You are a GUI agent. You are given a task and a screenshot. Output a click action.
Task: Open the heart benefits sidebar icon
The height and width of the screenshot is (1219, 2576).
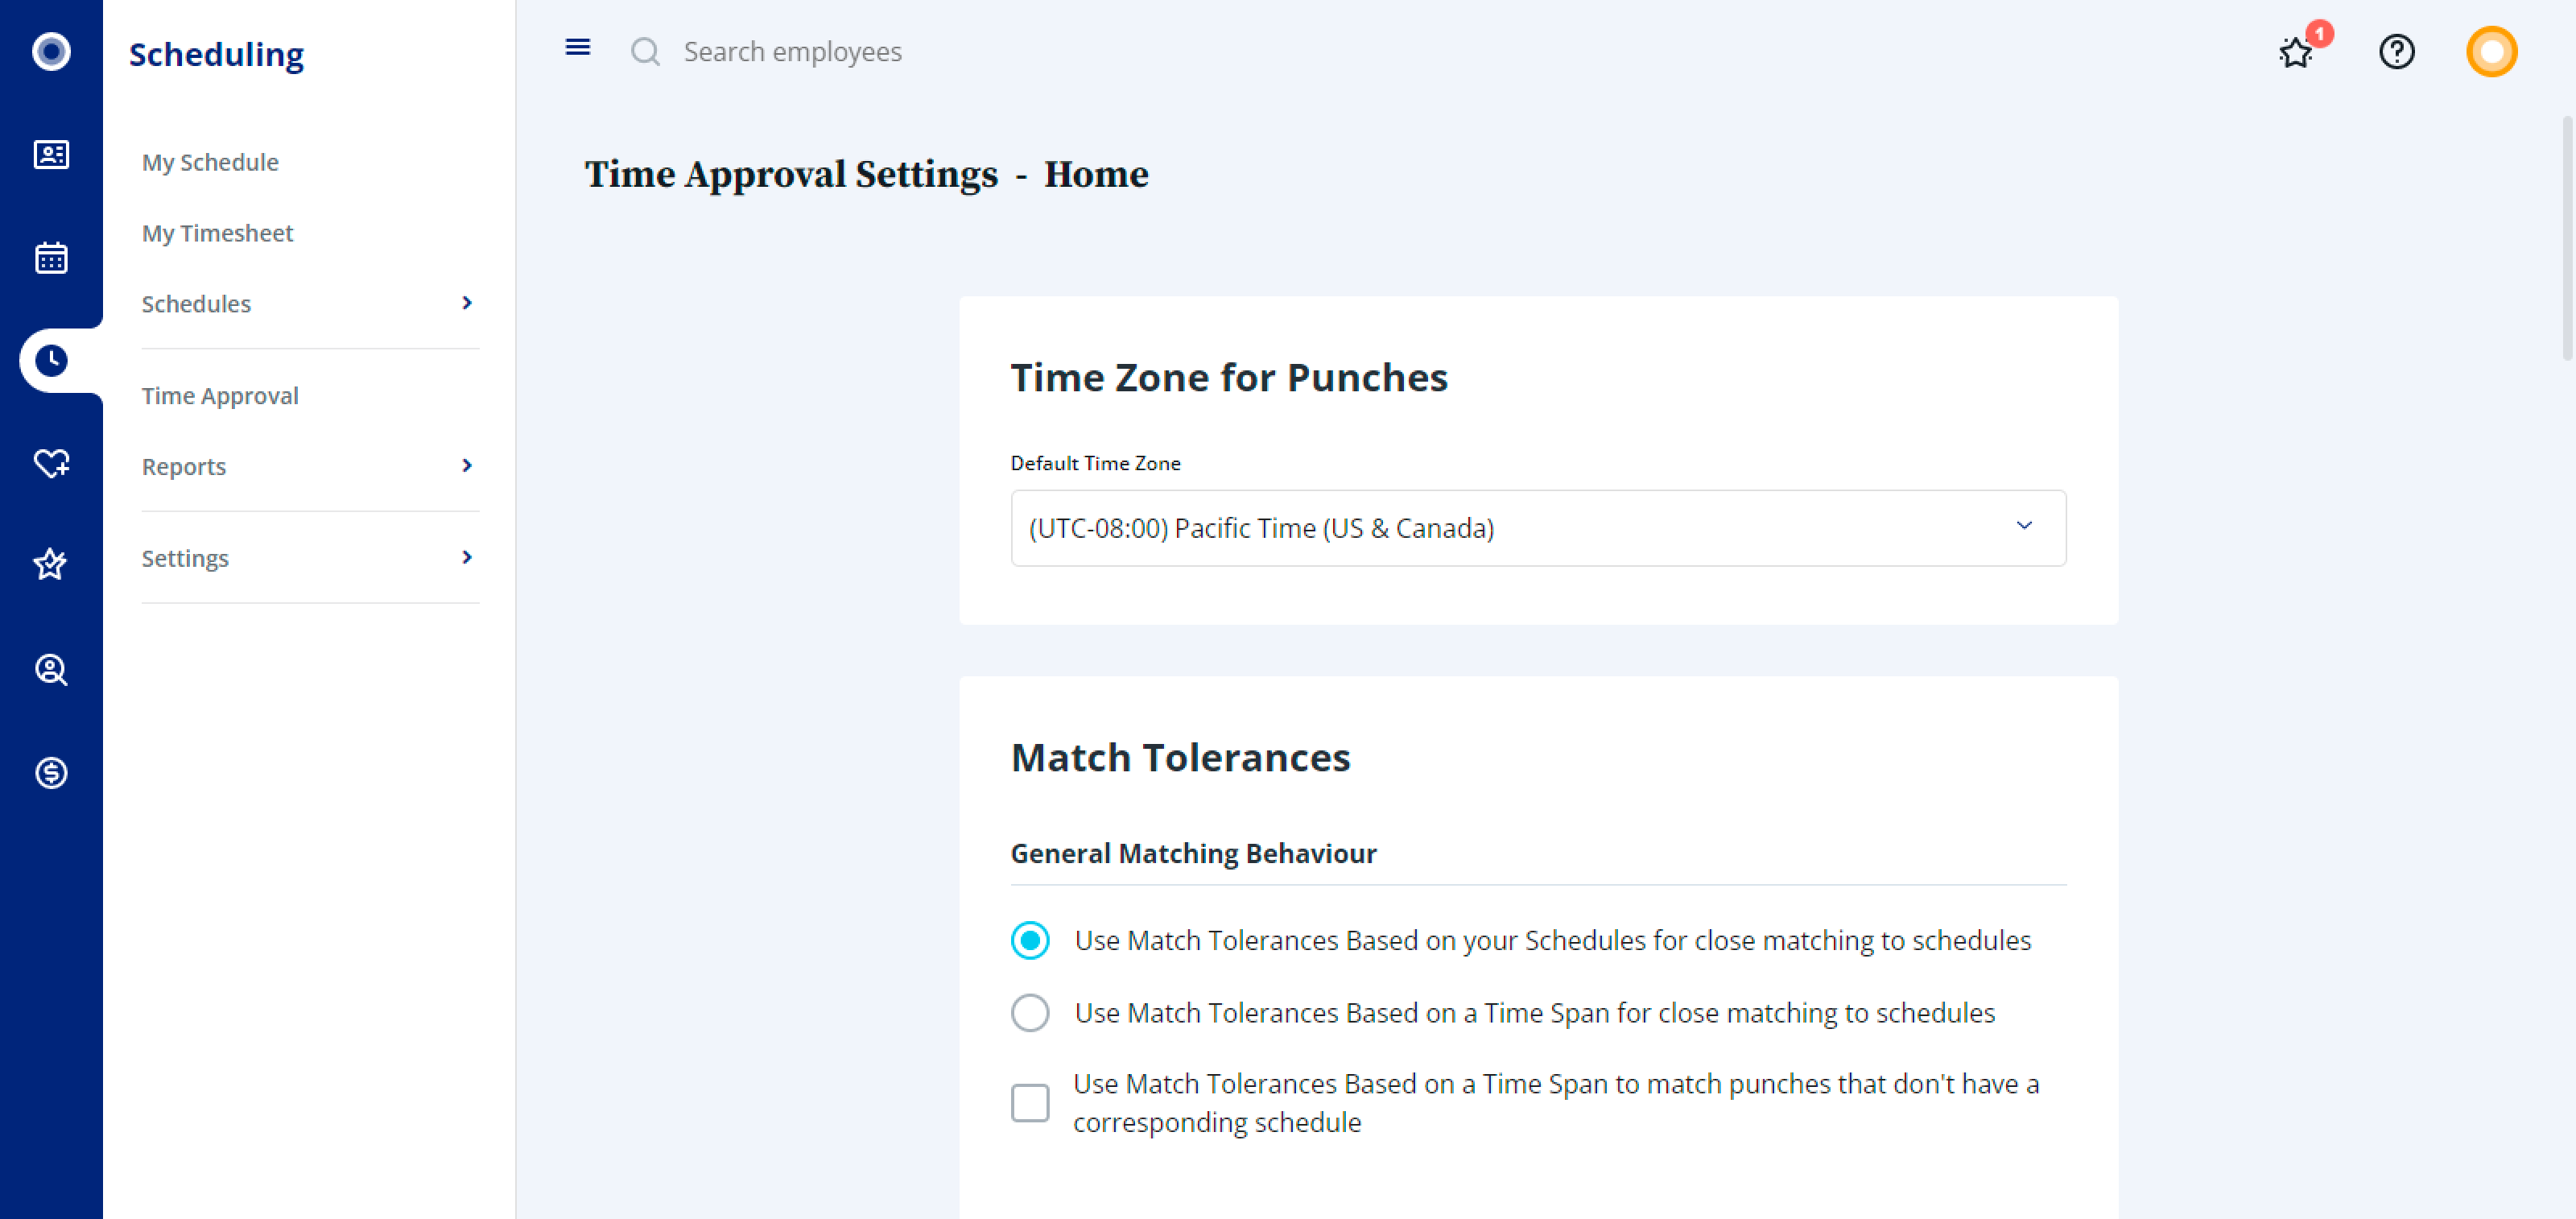51,463
